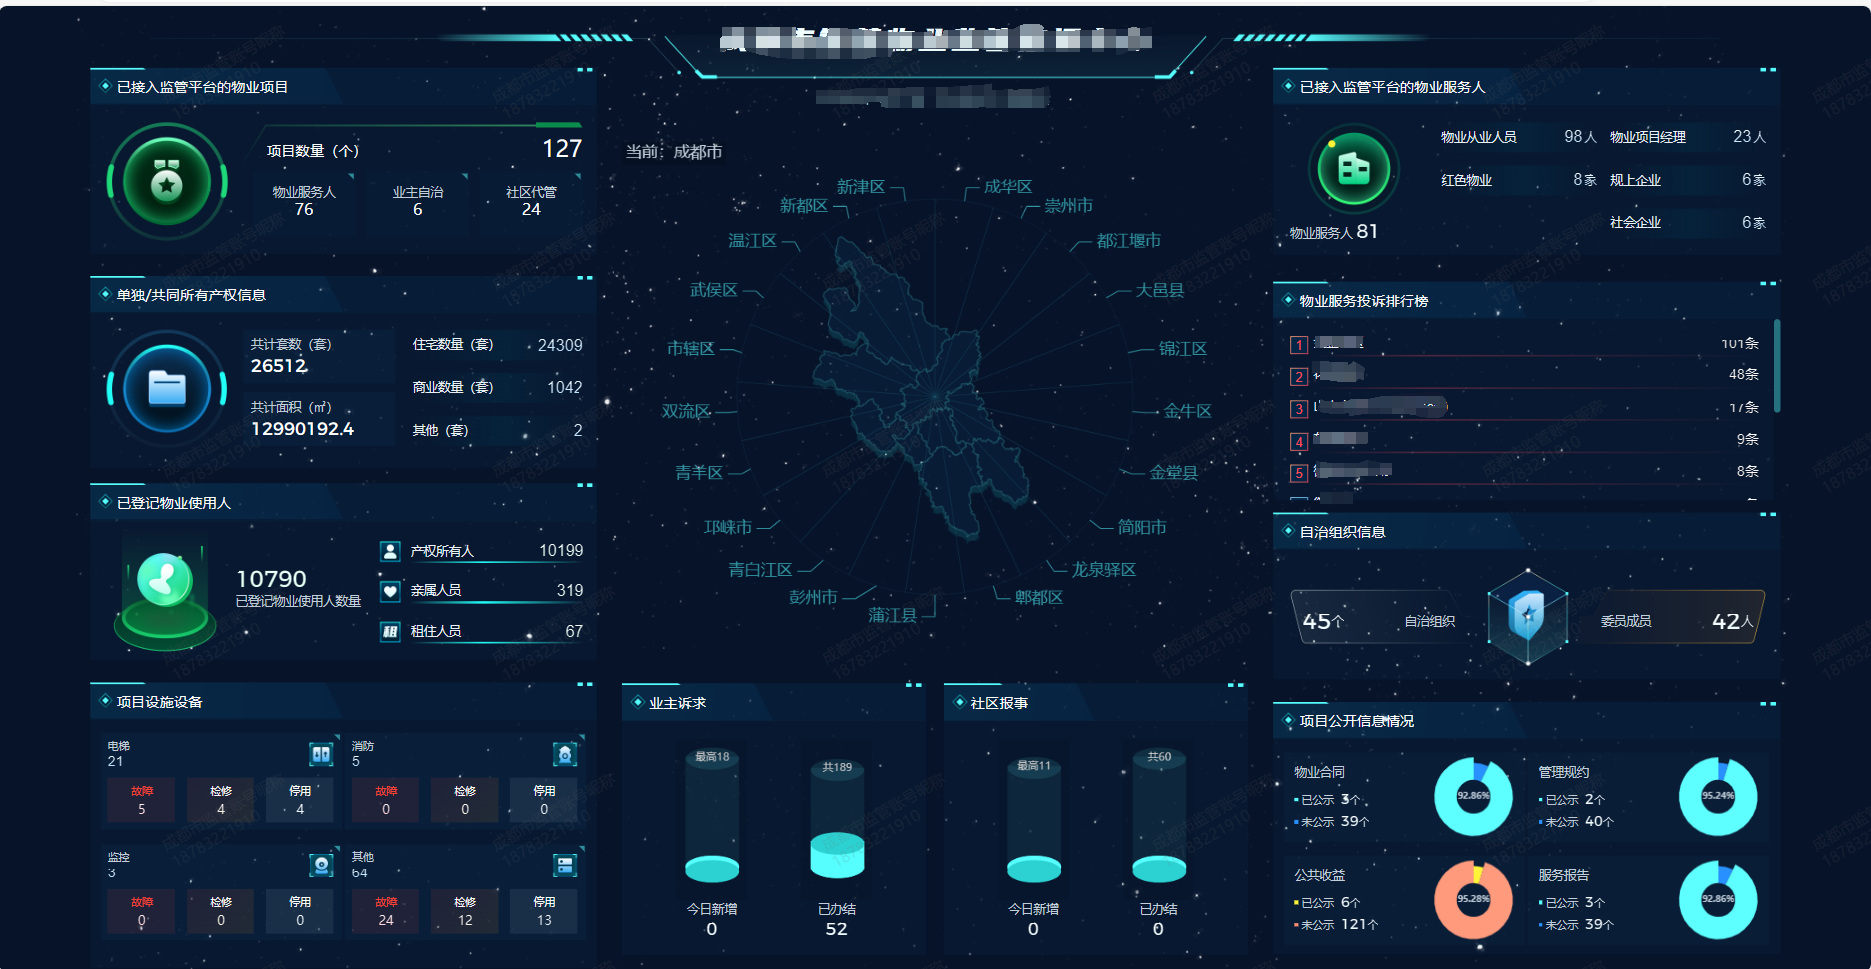Select 锦江区 on the map
Screen dimensions: 1871x969
[1183, 349]
